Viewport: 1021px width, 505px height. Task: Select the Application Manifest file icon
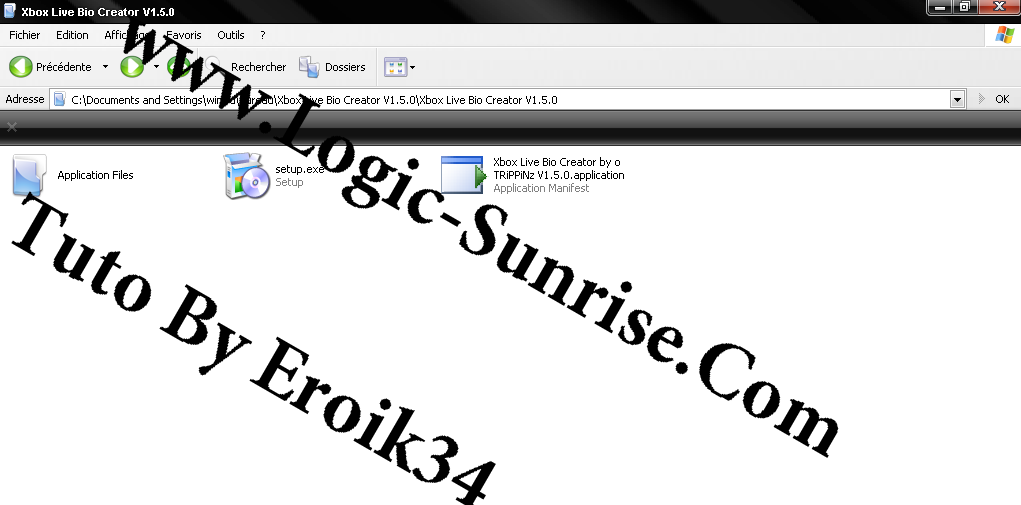[x=464, y=174]
